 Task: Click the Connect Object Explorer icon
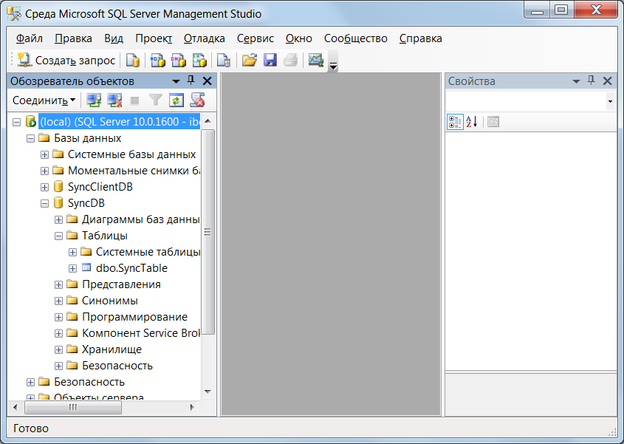[x=94, y=100]
